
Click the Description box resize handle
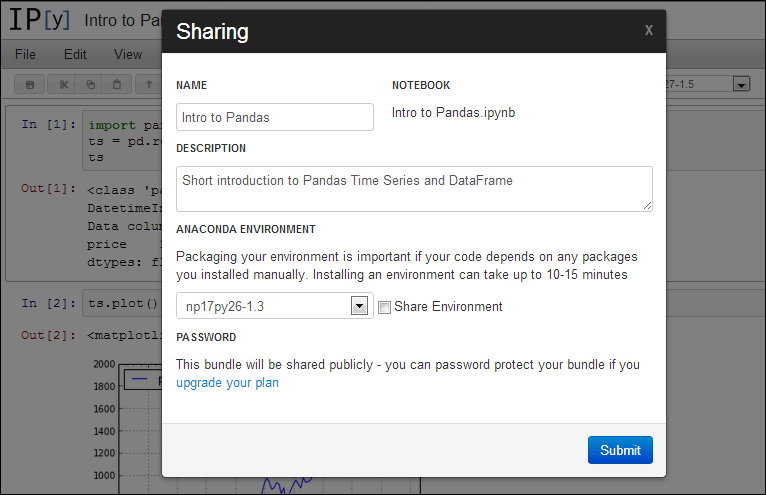pyautogui.click(x=647, y=206)
